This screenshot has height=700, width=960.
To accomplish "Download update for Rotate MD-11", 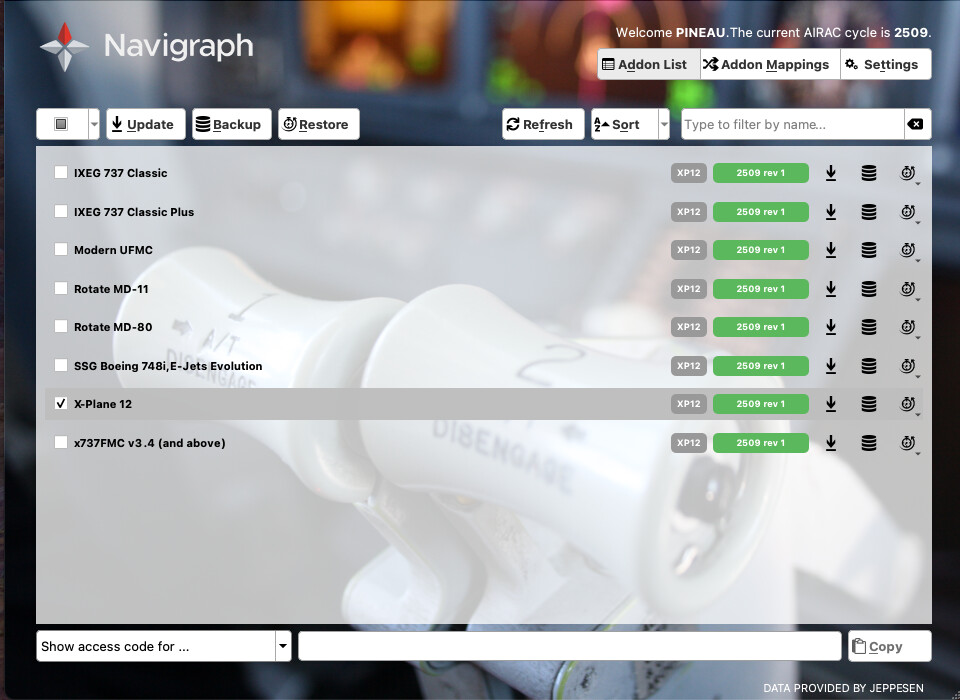I will [x=831, y=289].
